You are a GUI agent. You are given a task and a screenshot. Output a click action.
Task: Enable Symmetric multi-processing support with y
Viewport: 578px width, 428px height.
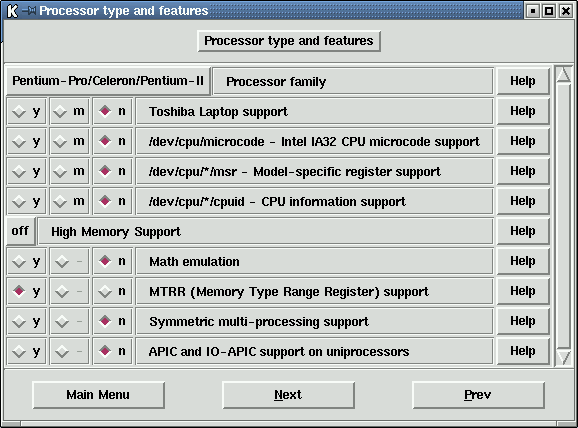click(27, 321)
